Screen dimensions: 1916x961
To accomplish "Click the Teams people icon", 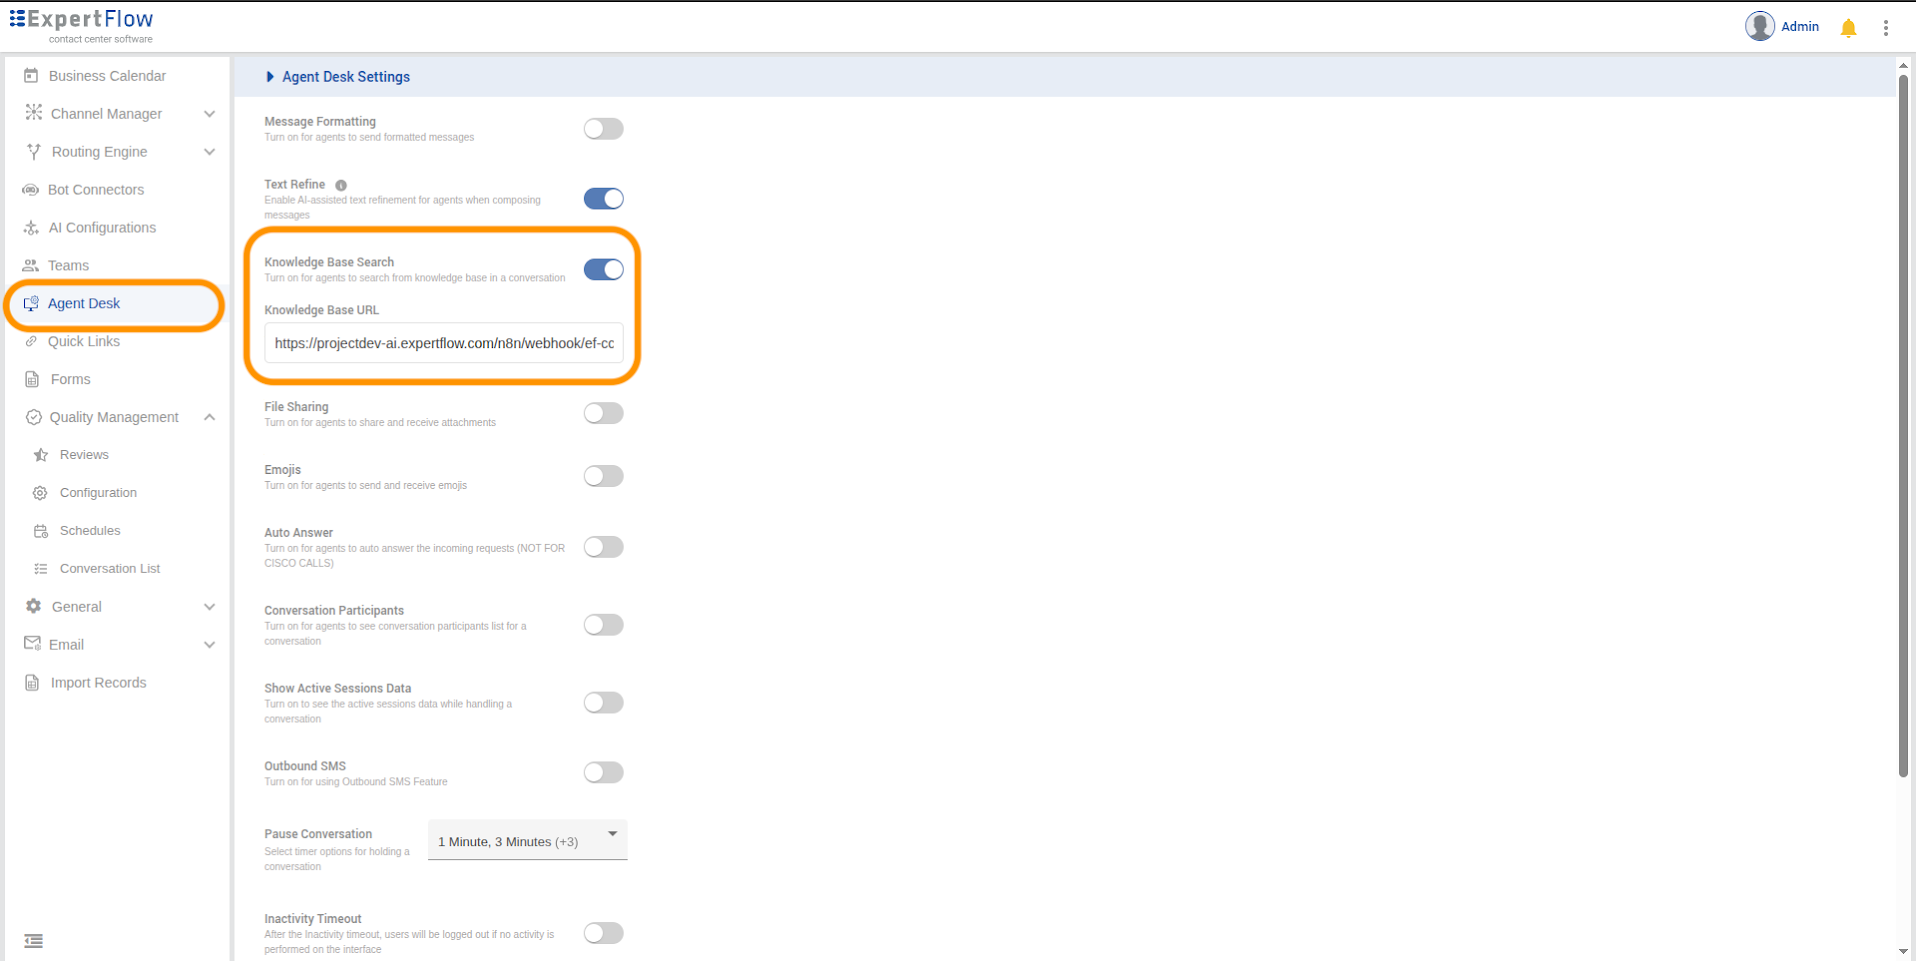I will point(31,265).
